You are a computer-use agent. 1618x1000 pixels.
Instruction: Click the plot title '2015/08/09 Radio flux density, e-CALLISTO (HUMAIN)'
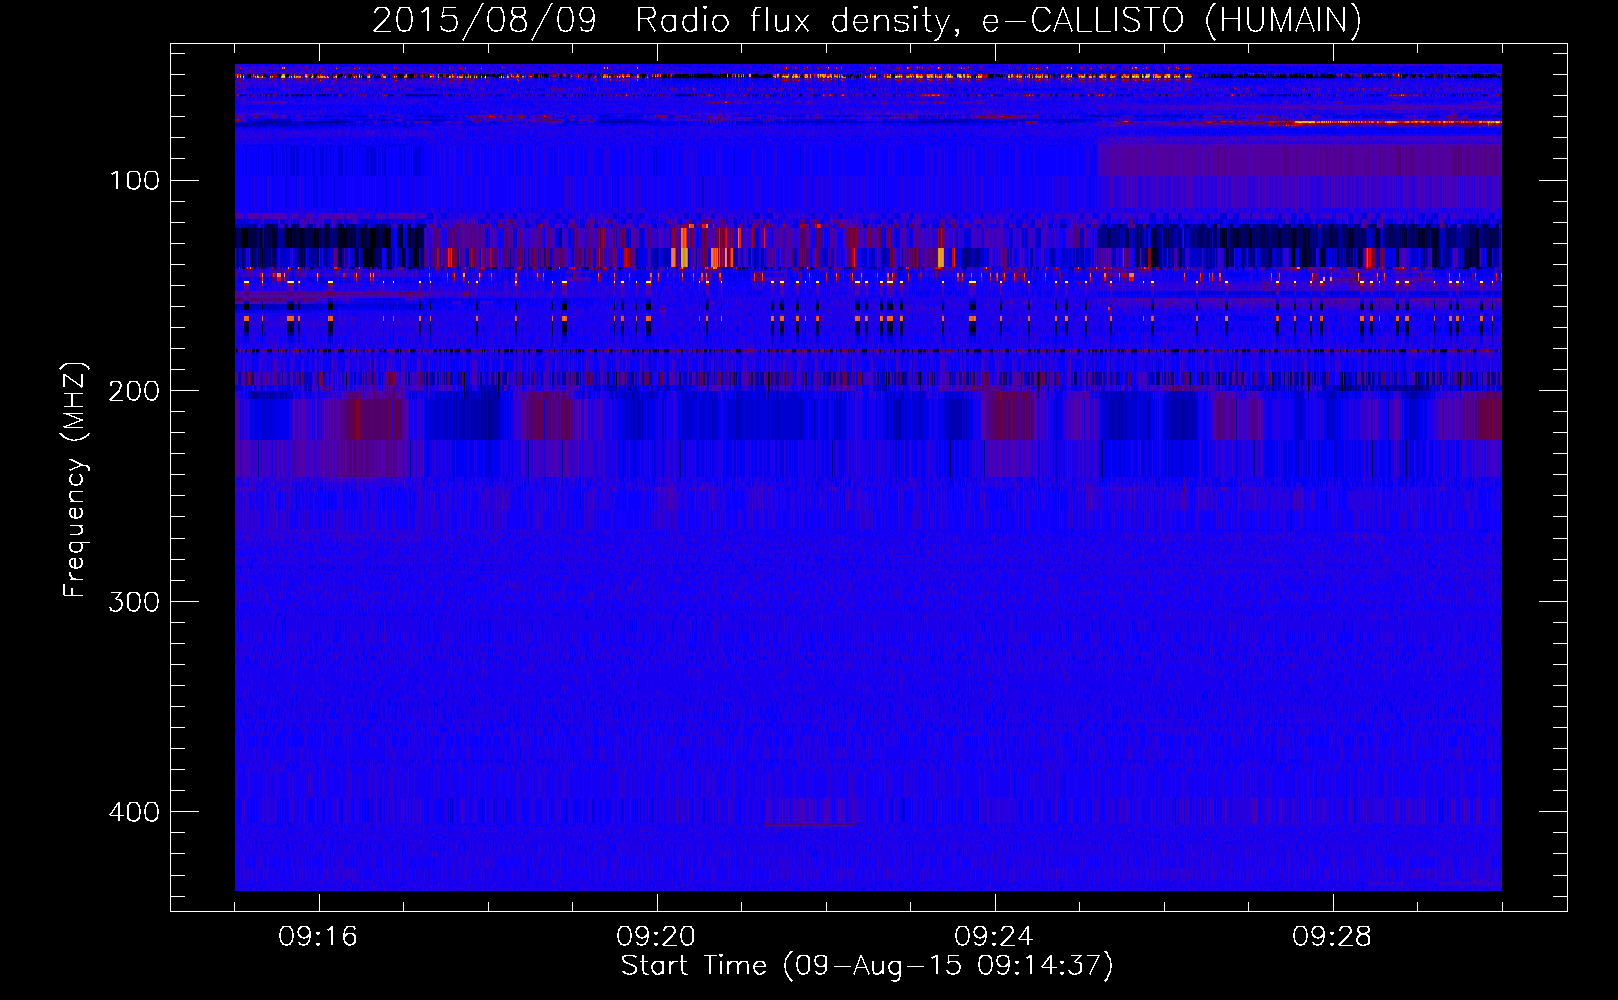click(x=867, y=20)
